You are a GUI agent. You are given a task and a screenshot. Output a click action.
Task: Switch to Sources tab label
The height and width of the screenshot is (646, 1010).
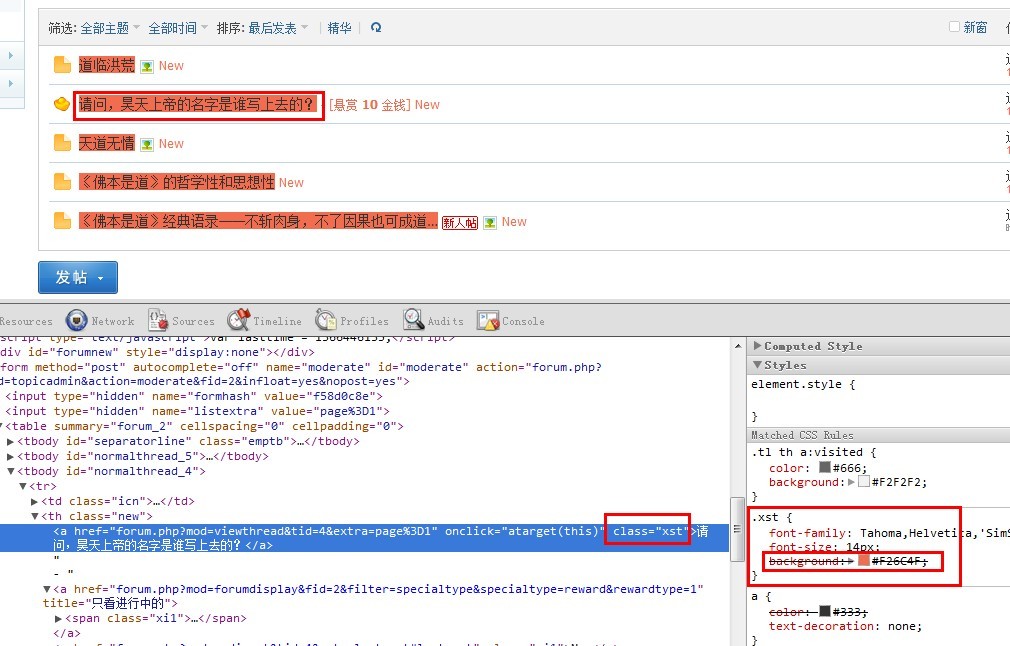[x=193, y=321]
